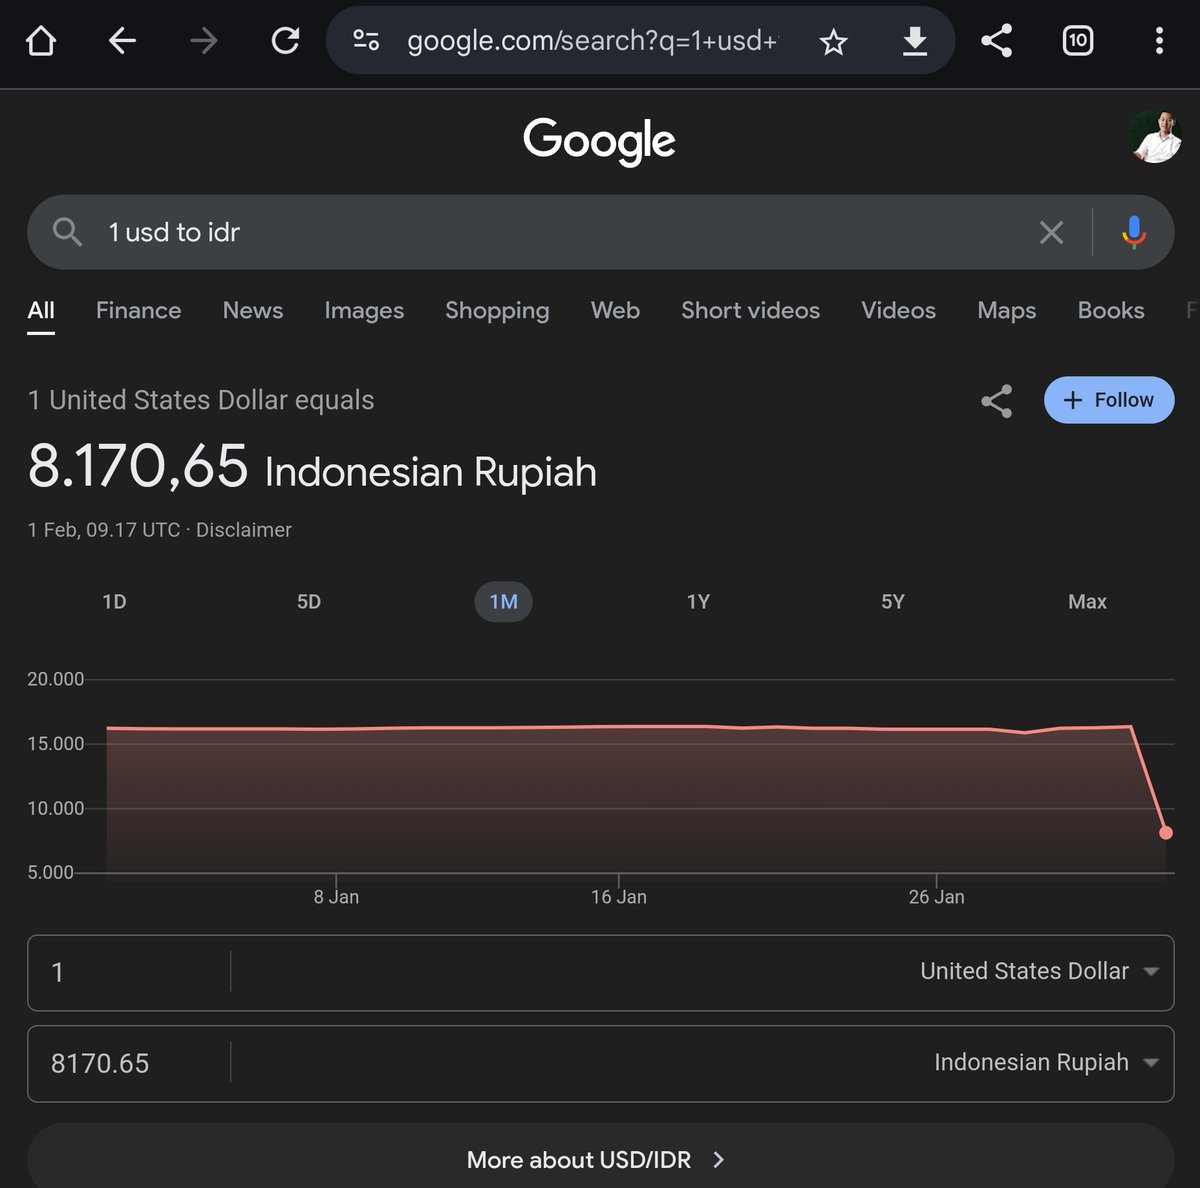
Task: Reload the page with the refresh icon
Action: (286, 41)
